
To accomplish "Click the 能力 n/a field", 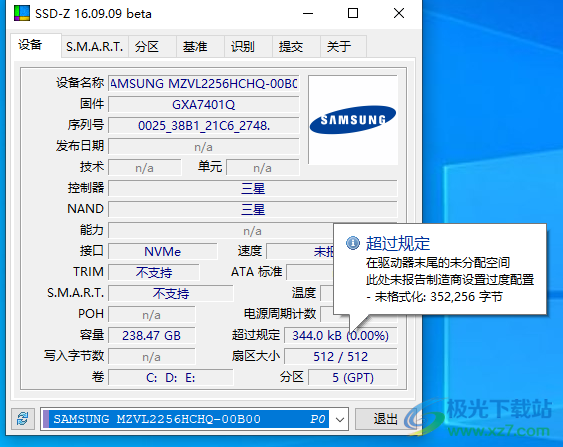I will 221,231.
